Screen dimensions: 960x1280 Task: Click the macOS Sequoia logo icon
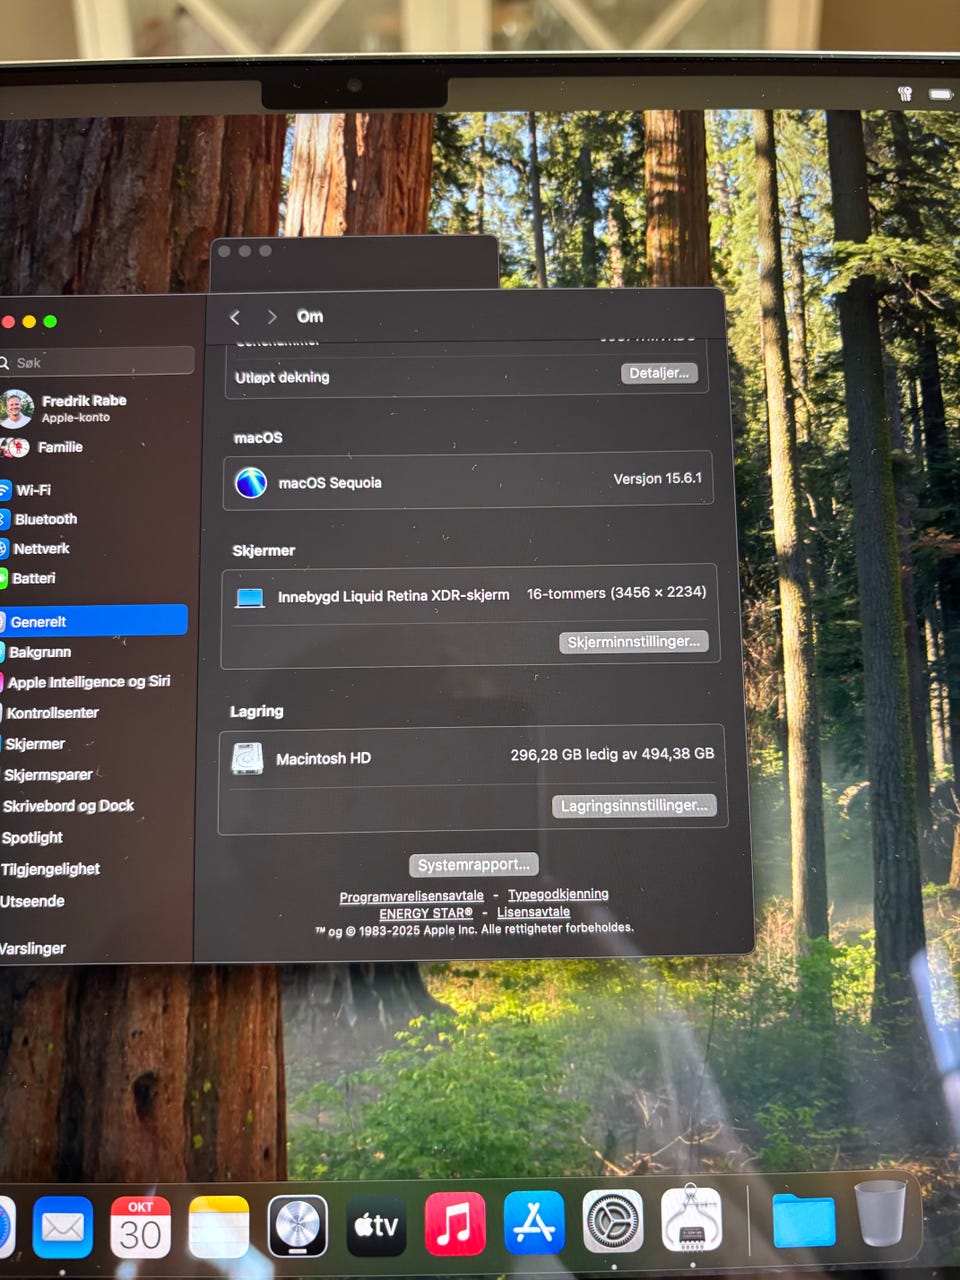pos(251,483)
